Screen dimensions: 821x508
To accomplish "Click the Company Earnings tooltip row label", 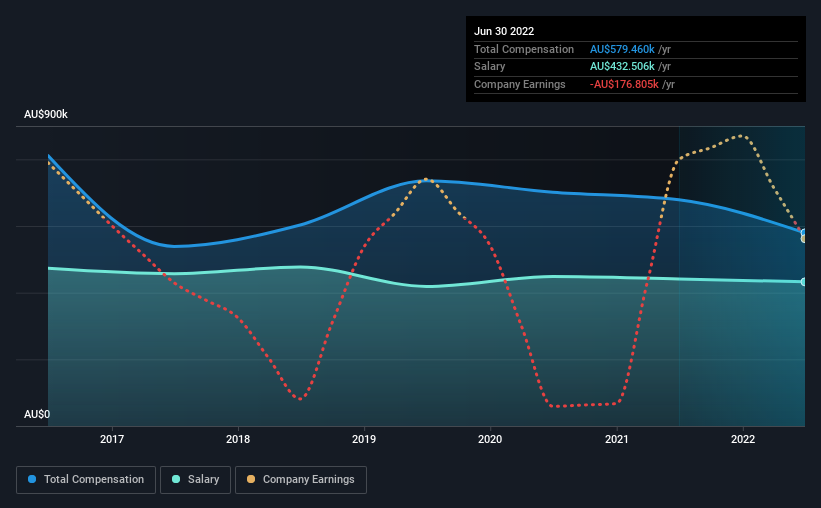I will click(x=520, y=84).
